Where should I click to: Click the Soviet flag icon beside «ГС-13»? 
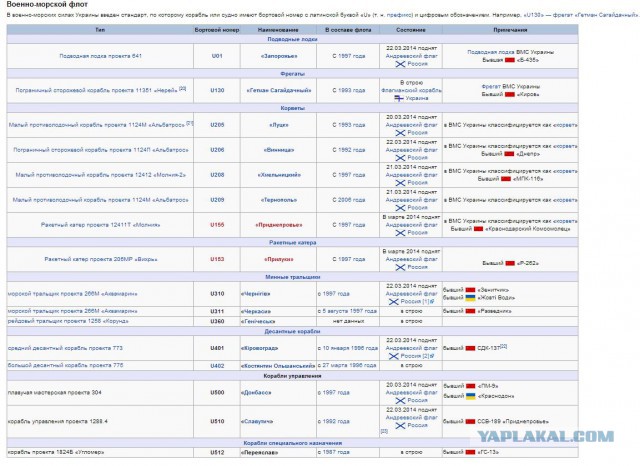pos(470,452)
